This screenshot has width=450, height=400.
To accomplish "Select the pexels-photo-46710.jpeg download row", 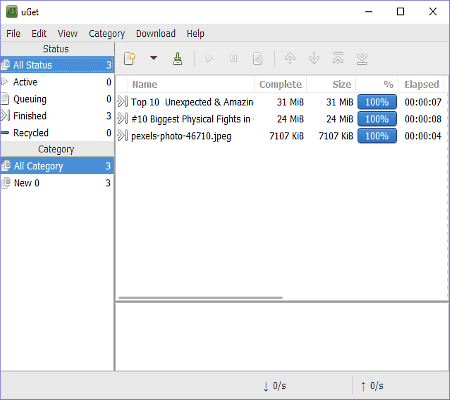I will pyautogui.click(x=281, y=136).
